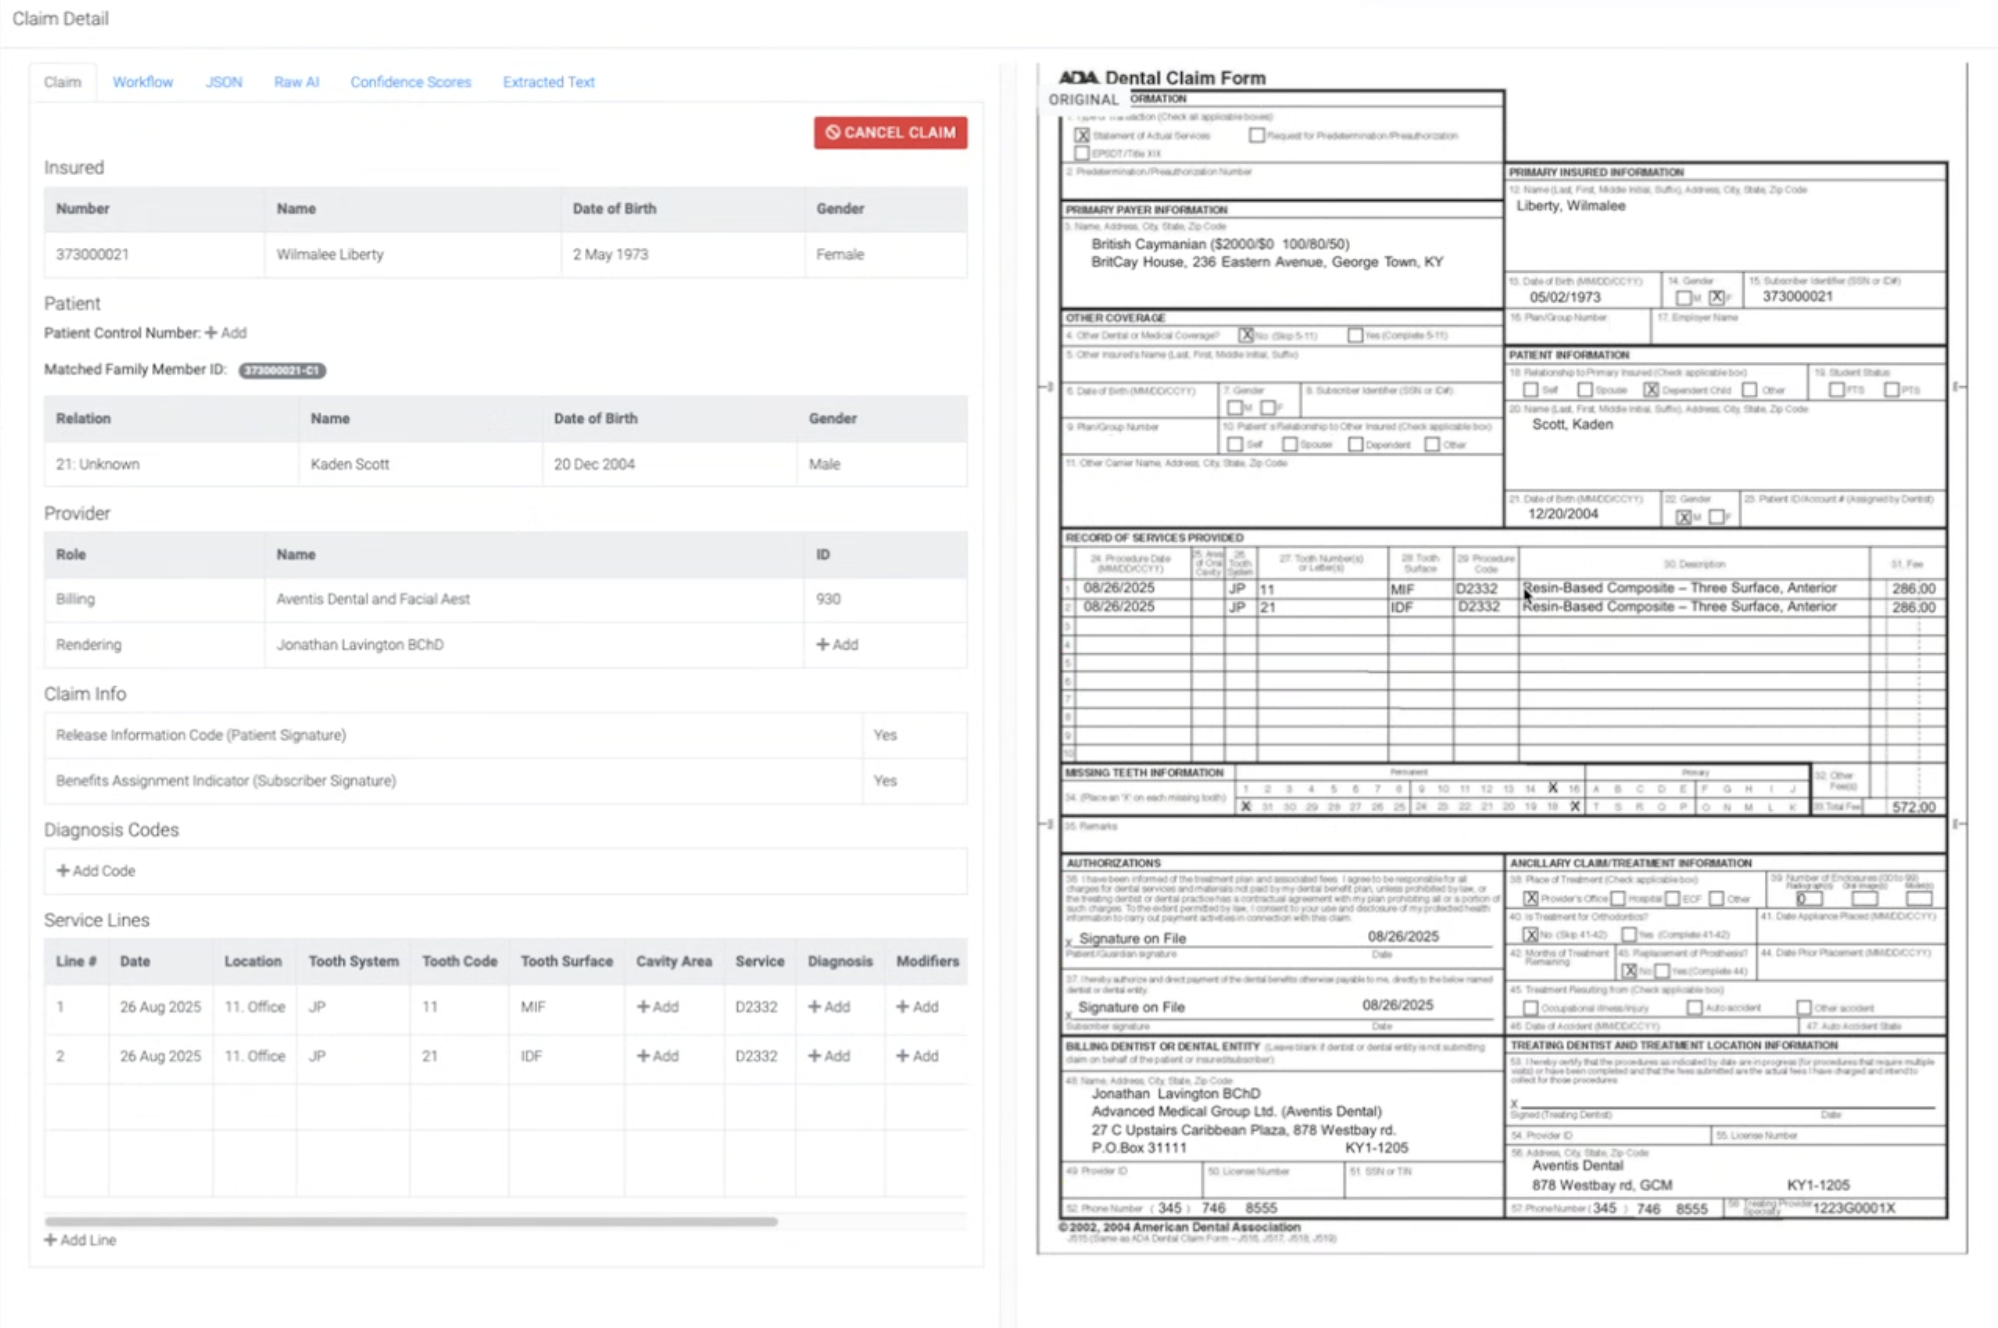Click tooth surface IDF in line 2
Viewport: 1998px width, 1328px height.
531,1056
